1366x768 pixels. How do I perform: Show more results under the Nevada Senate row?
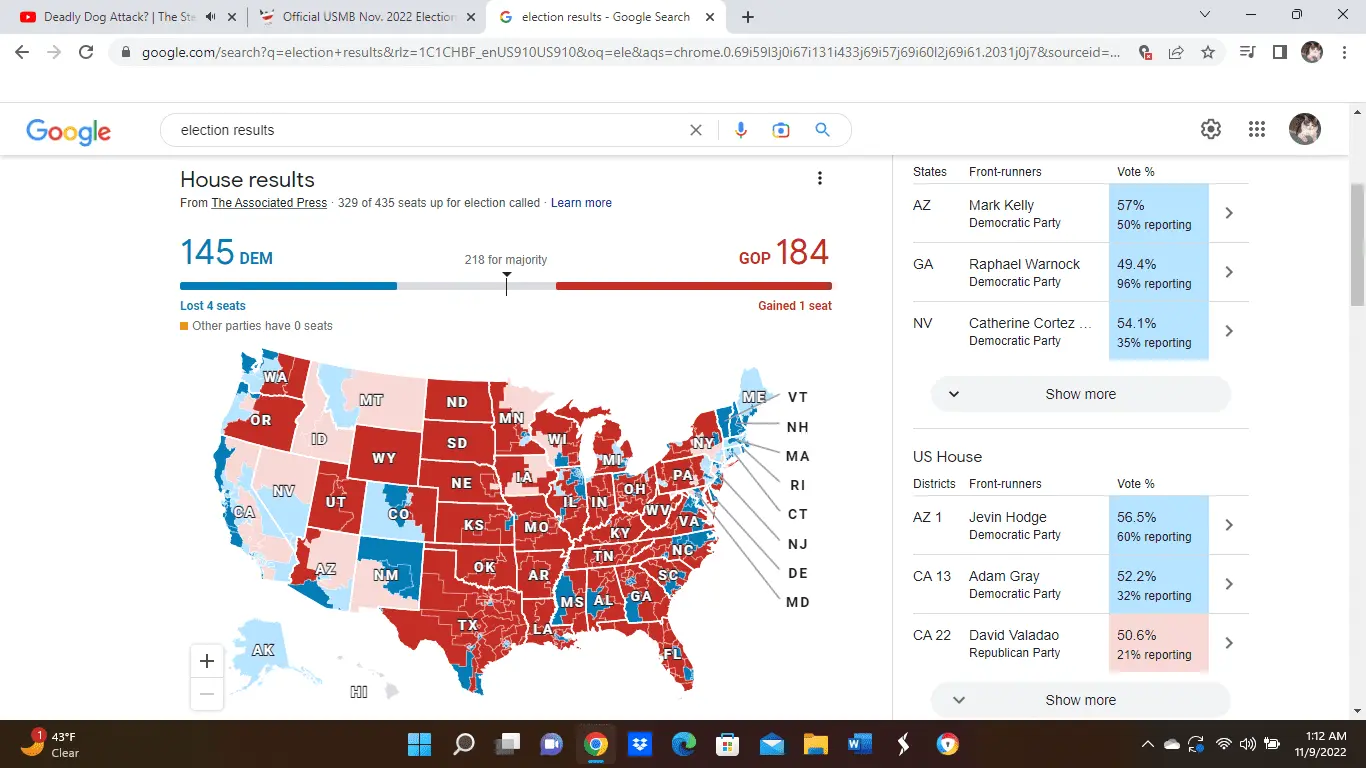point(1080,394)
